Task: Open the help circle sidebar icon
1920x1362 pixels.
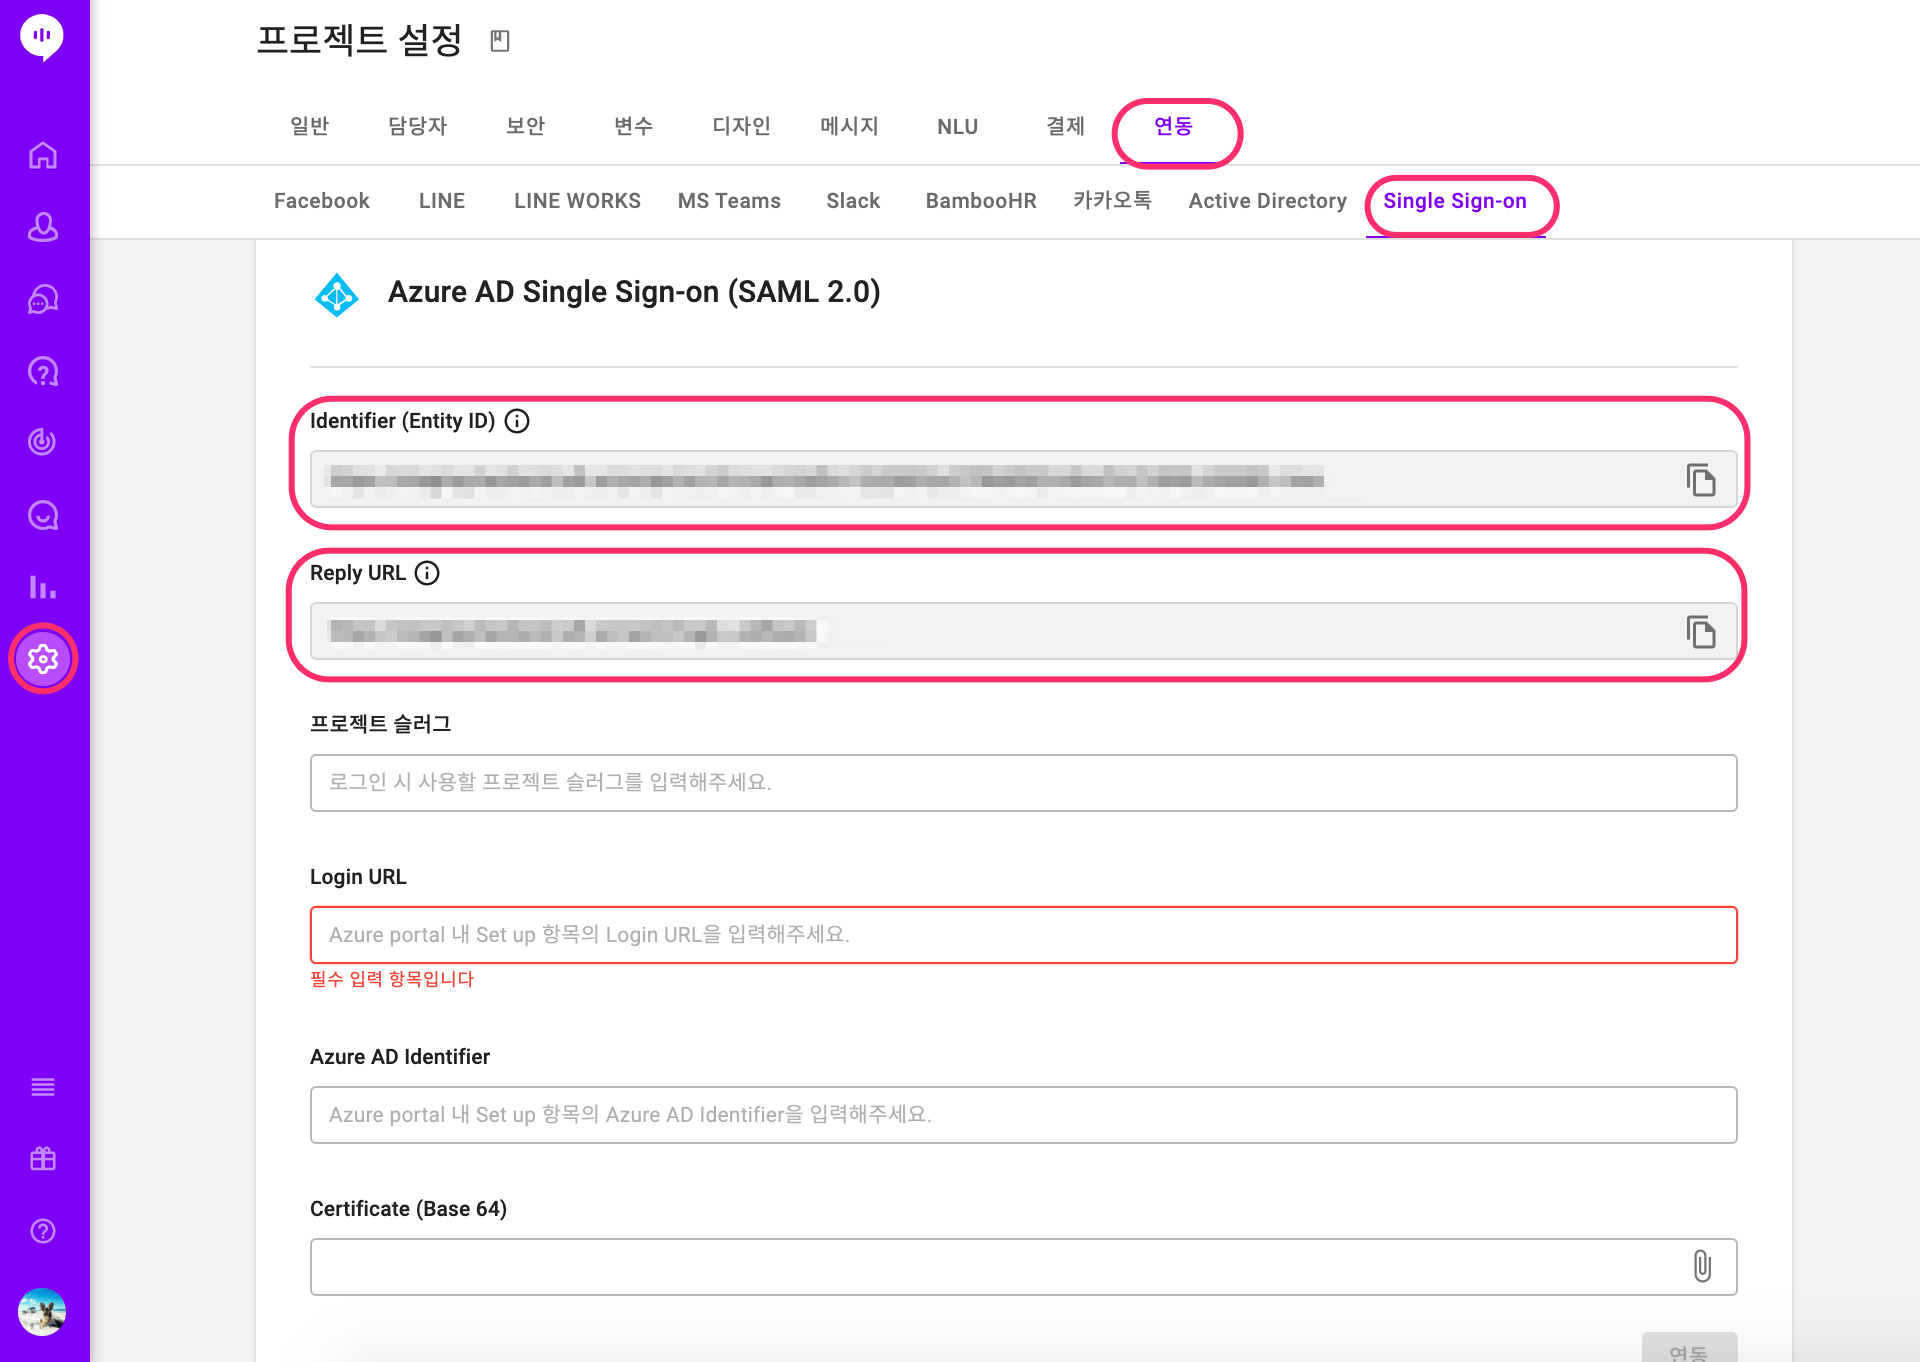Action: pos(43,1231)
